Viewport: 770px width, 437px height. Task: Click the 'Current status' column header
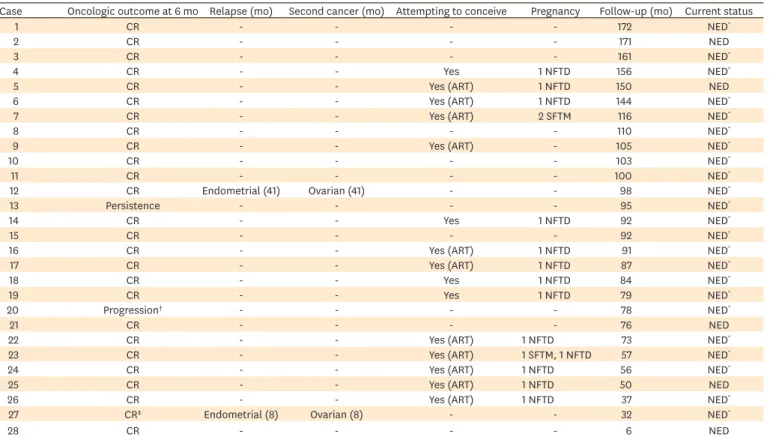click(x=718, y=11)
